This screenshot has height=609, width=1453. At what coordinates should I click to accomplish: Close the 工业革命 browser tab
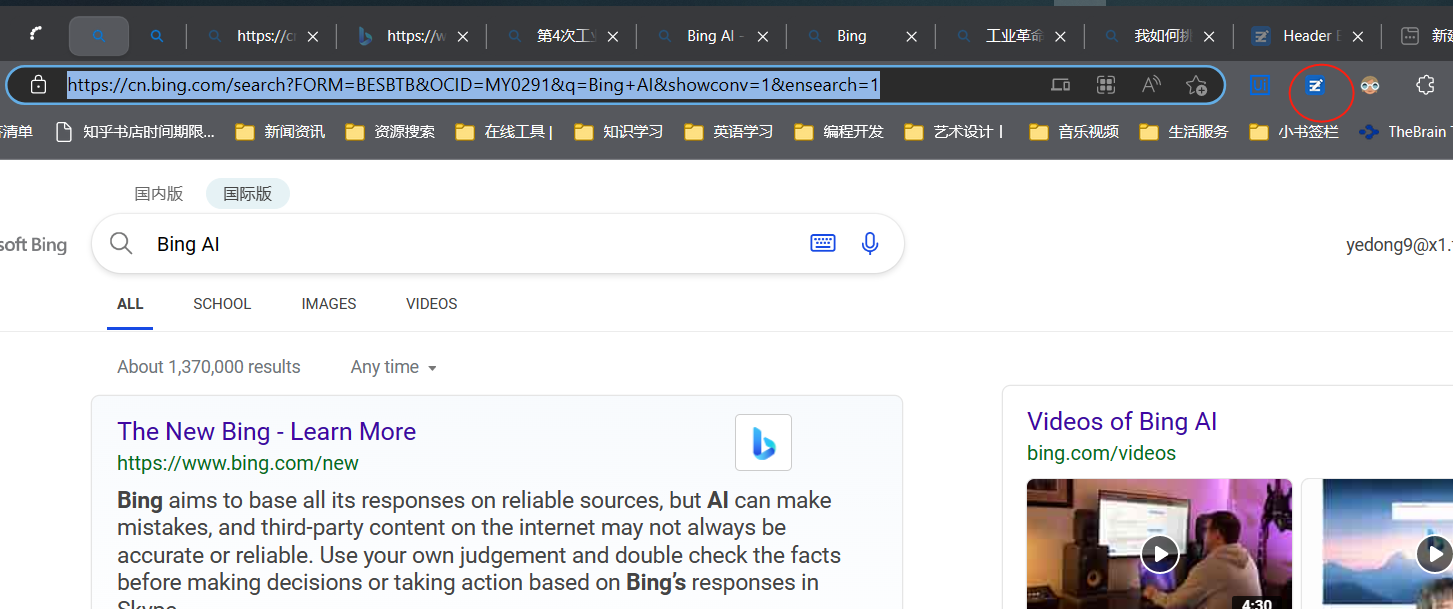[x=1061, y=36]
